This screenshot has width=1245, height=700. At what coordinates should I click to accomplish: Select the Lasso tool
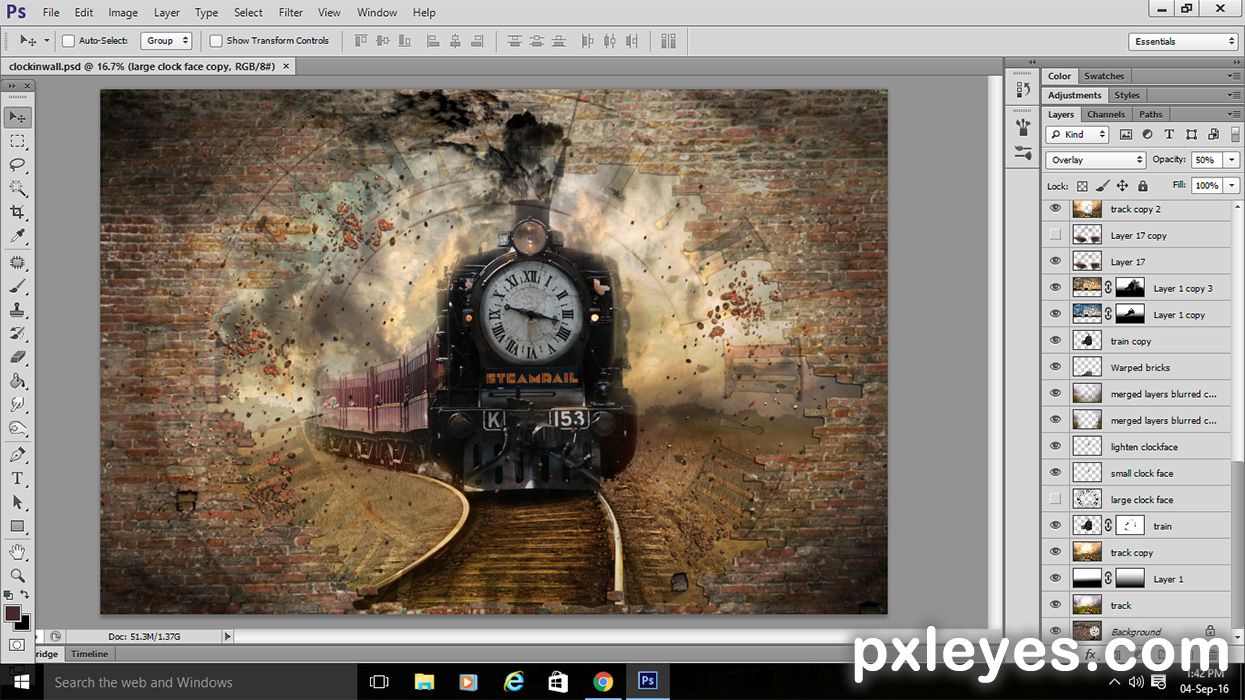(x=18, y=165)
